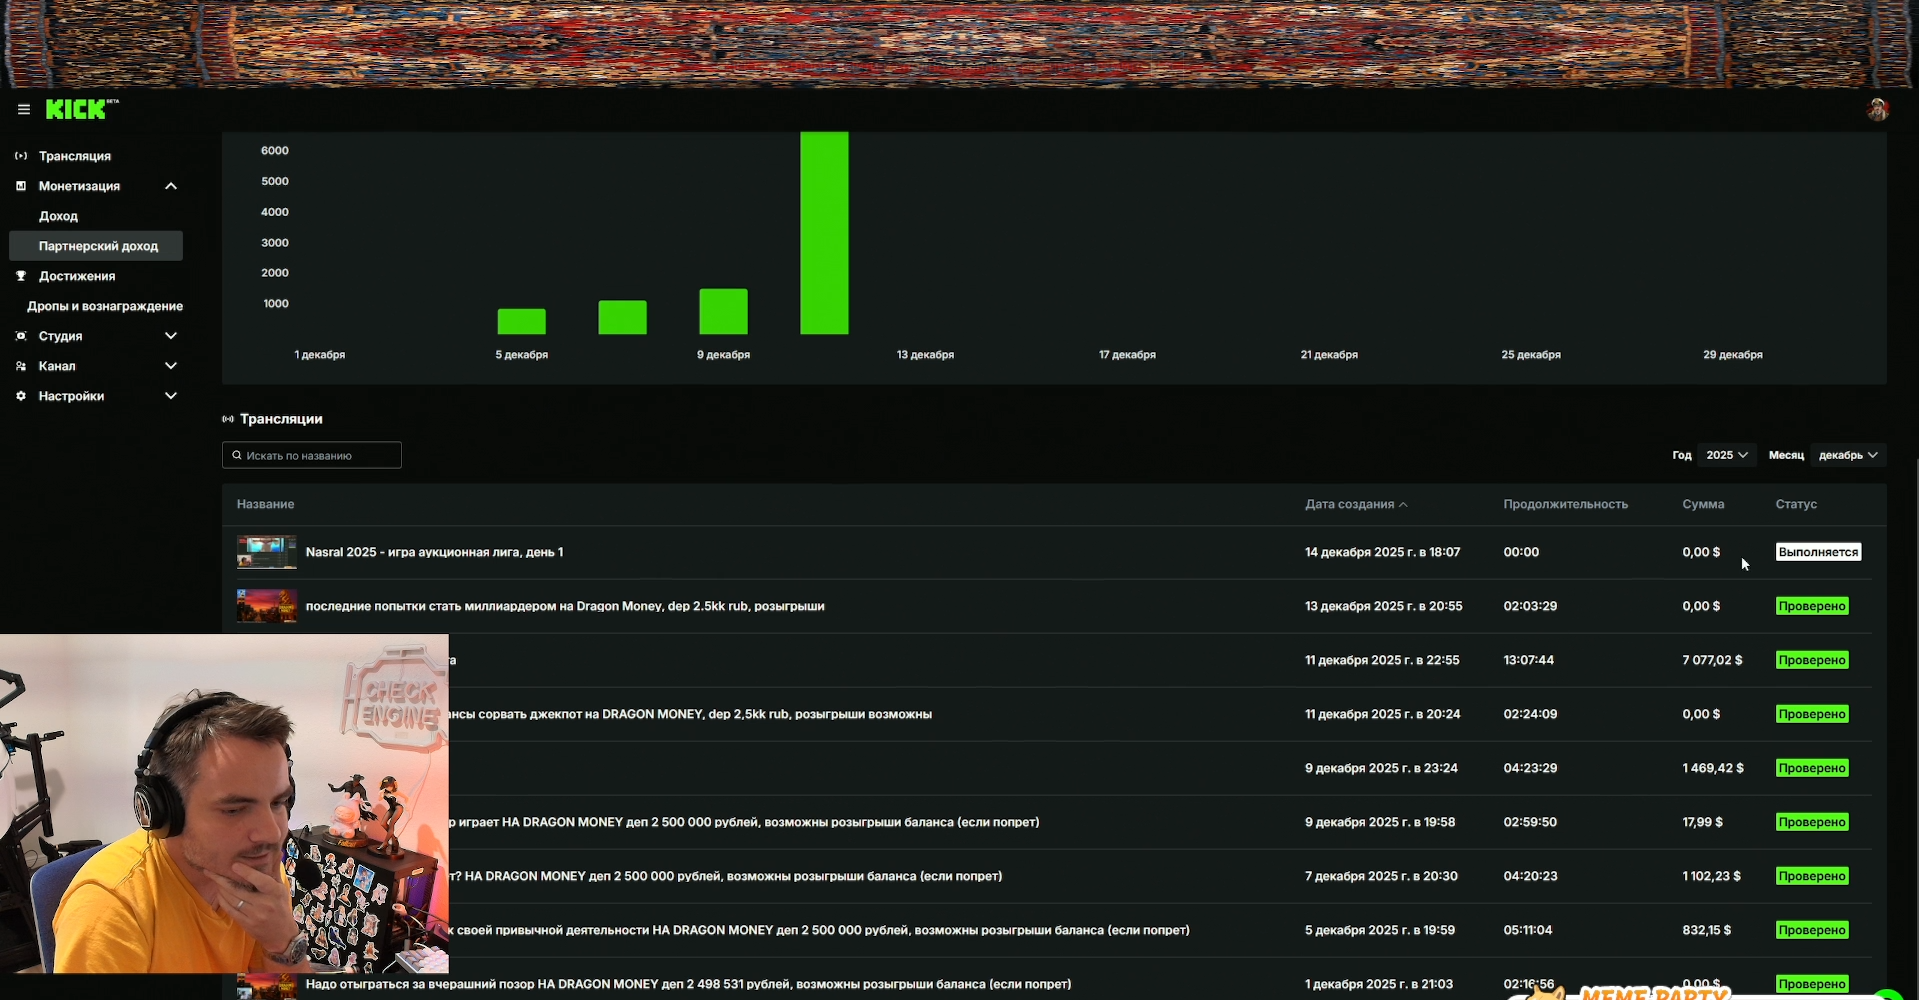Expand the Канал section chevron
Screen dimensions: 1919x1000
coord(171,366)
